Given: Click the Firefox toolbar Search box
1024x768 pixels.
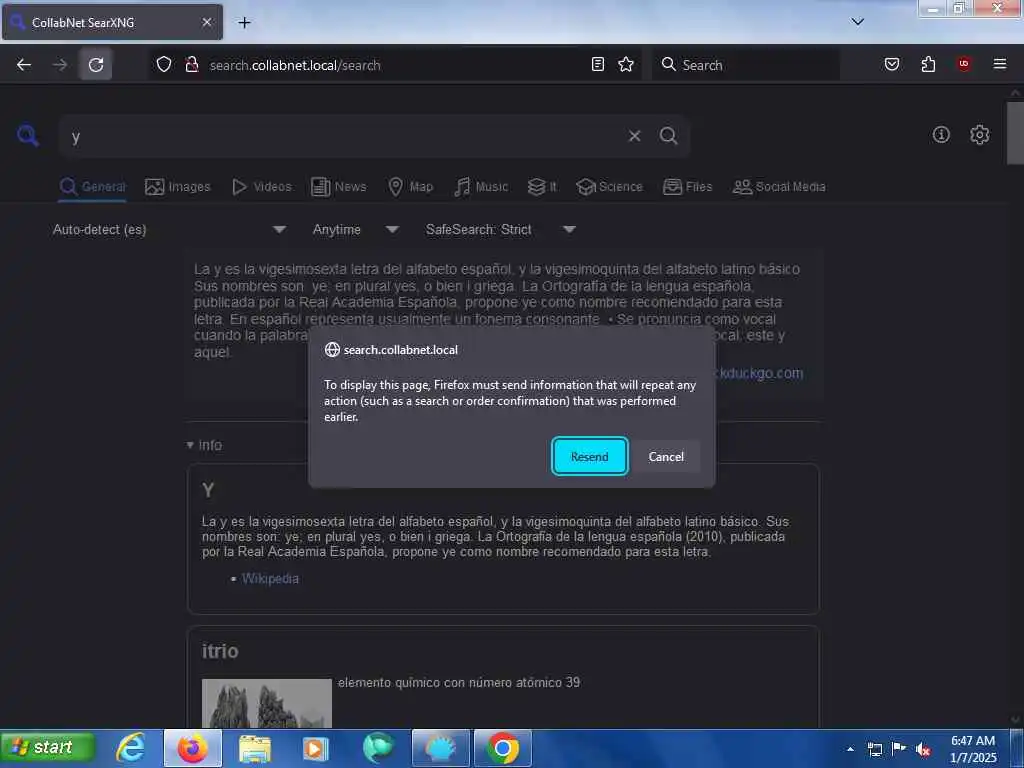Looking at the screenshot, I should click(746, 65).
